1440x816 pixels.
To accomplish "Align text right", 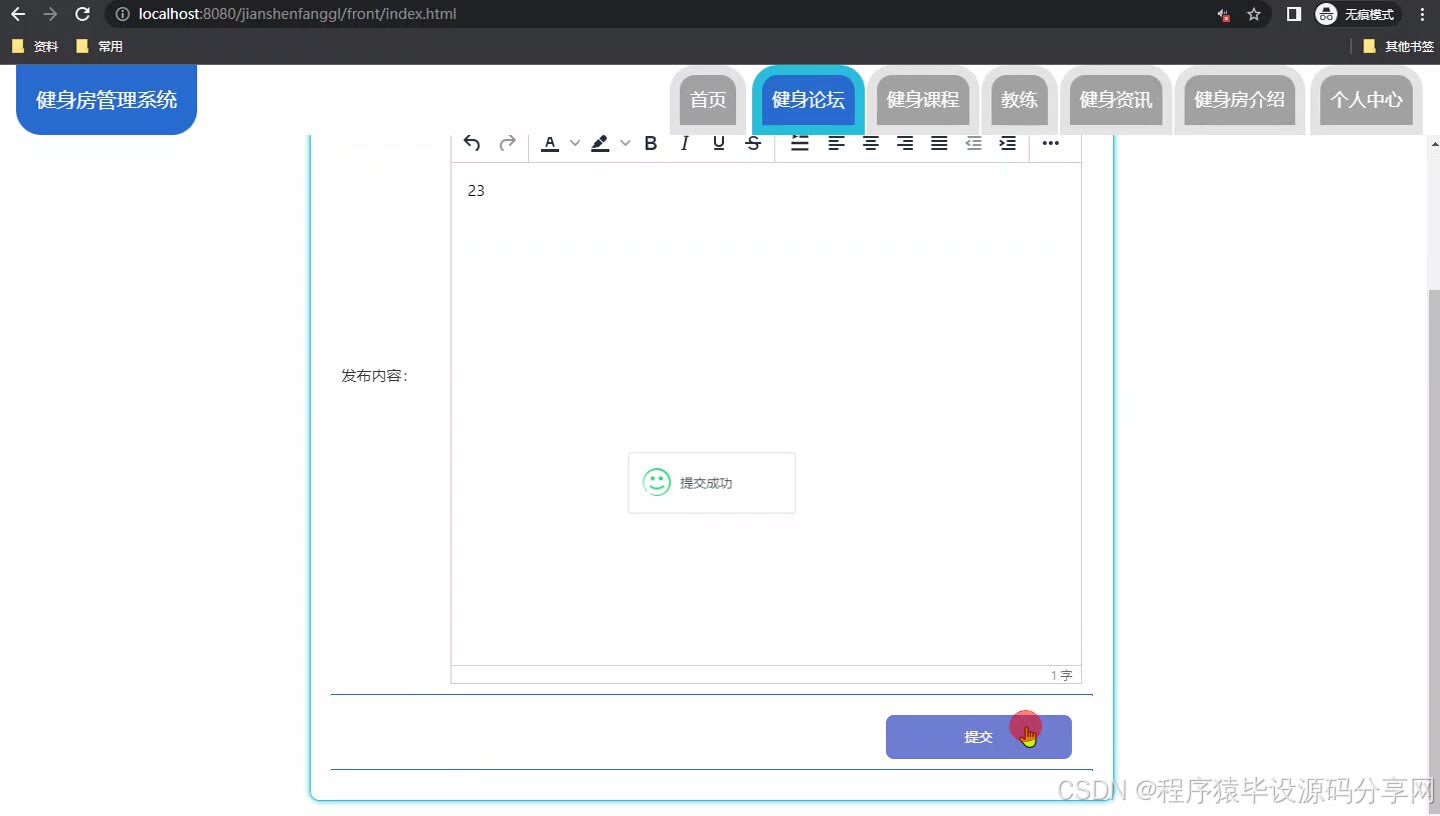I will click(x=905, y=143).
